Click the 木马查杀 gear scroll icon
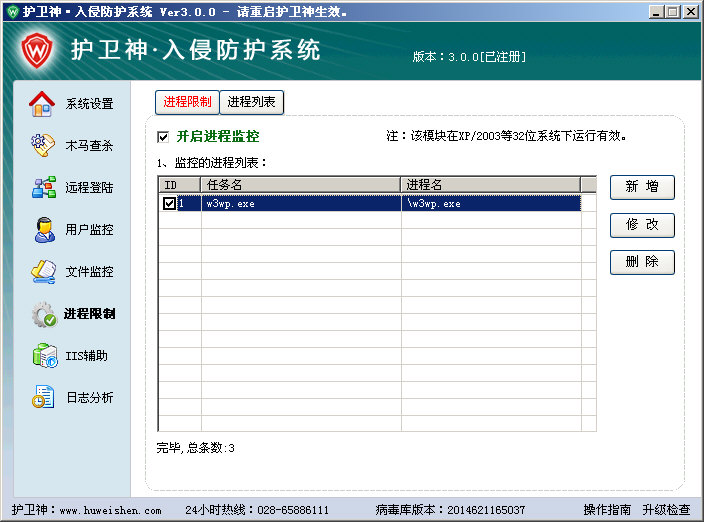Viewport: 704px width, 522px height. (43, 145)
